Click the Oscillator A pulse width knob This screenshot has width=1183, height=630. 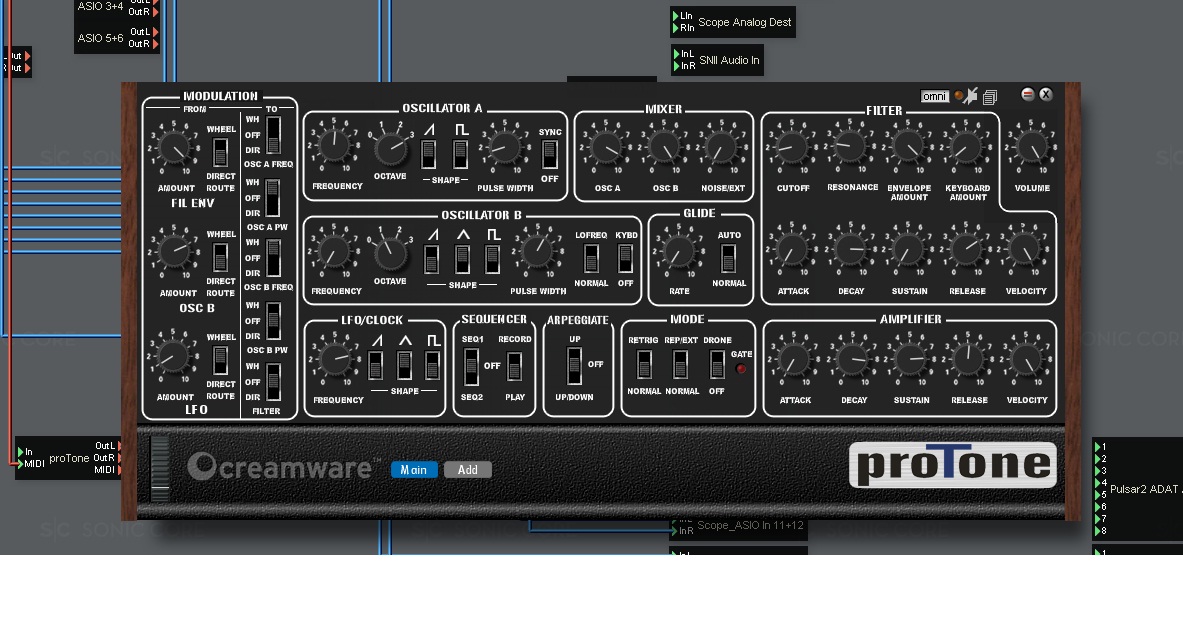pos(504,146)
